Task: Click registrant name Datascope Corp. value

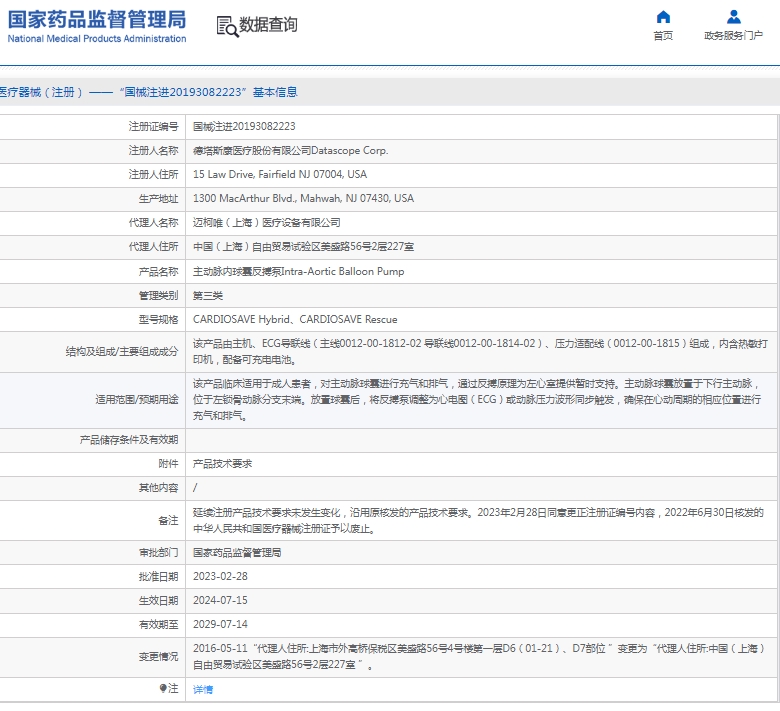Action: coord(291,150)
